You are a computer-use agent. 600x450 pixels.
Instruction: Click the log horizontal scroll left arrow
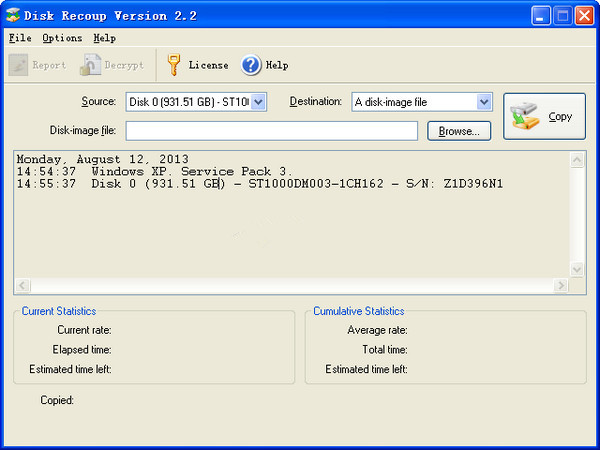click(23, 285)
